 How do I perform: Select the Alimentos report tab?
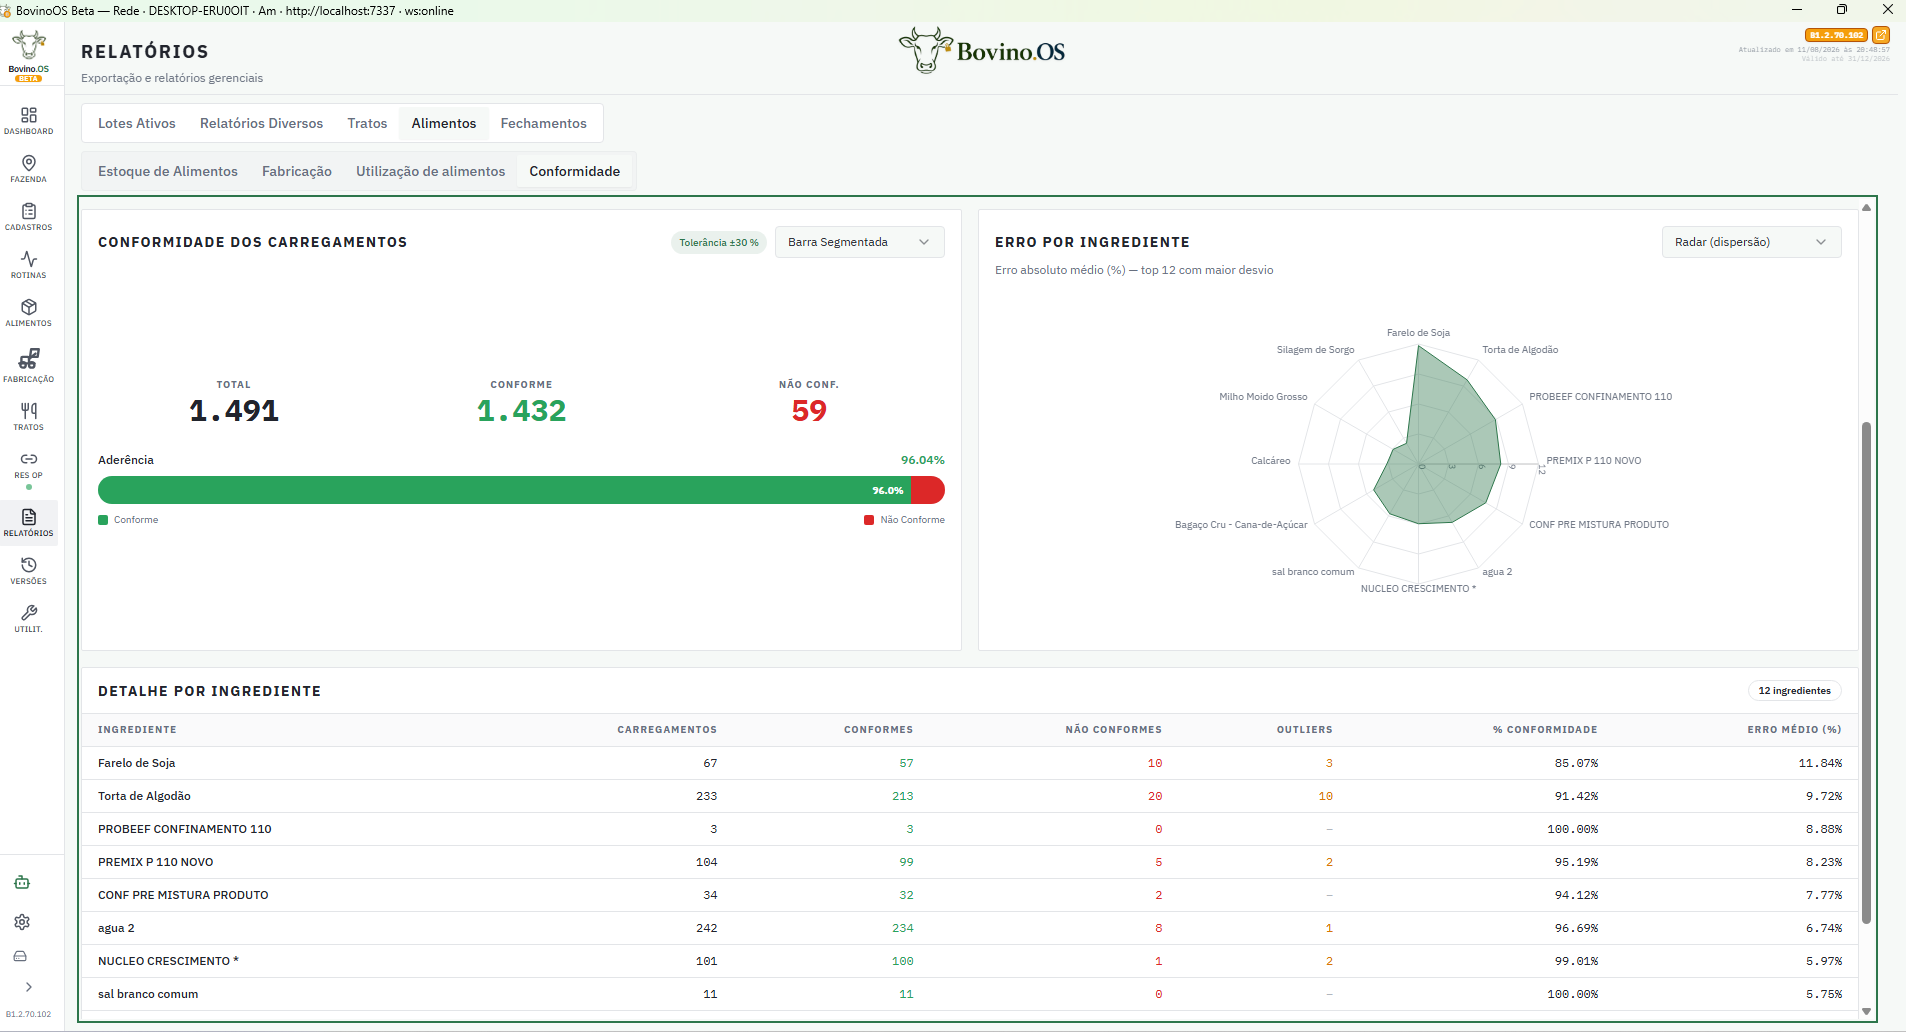[x=444, y=123]
